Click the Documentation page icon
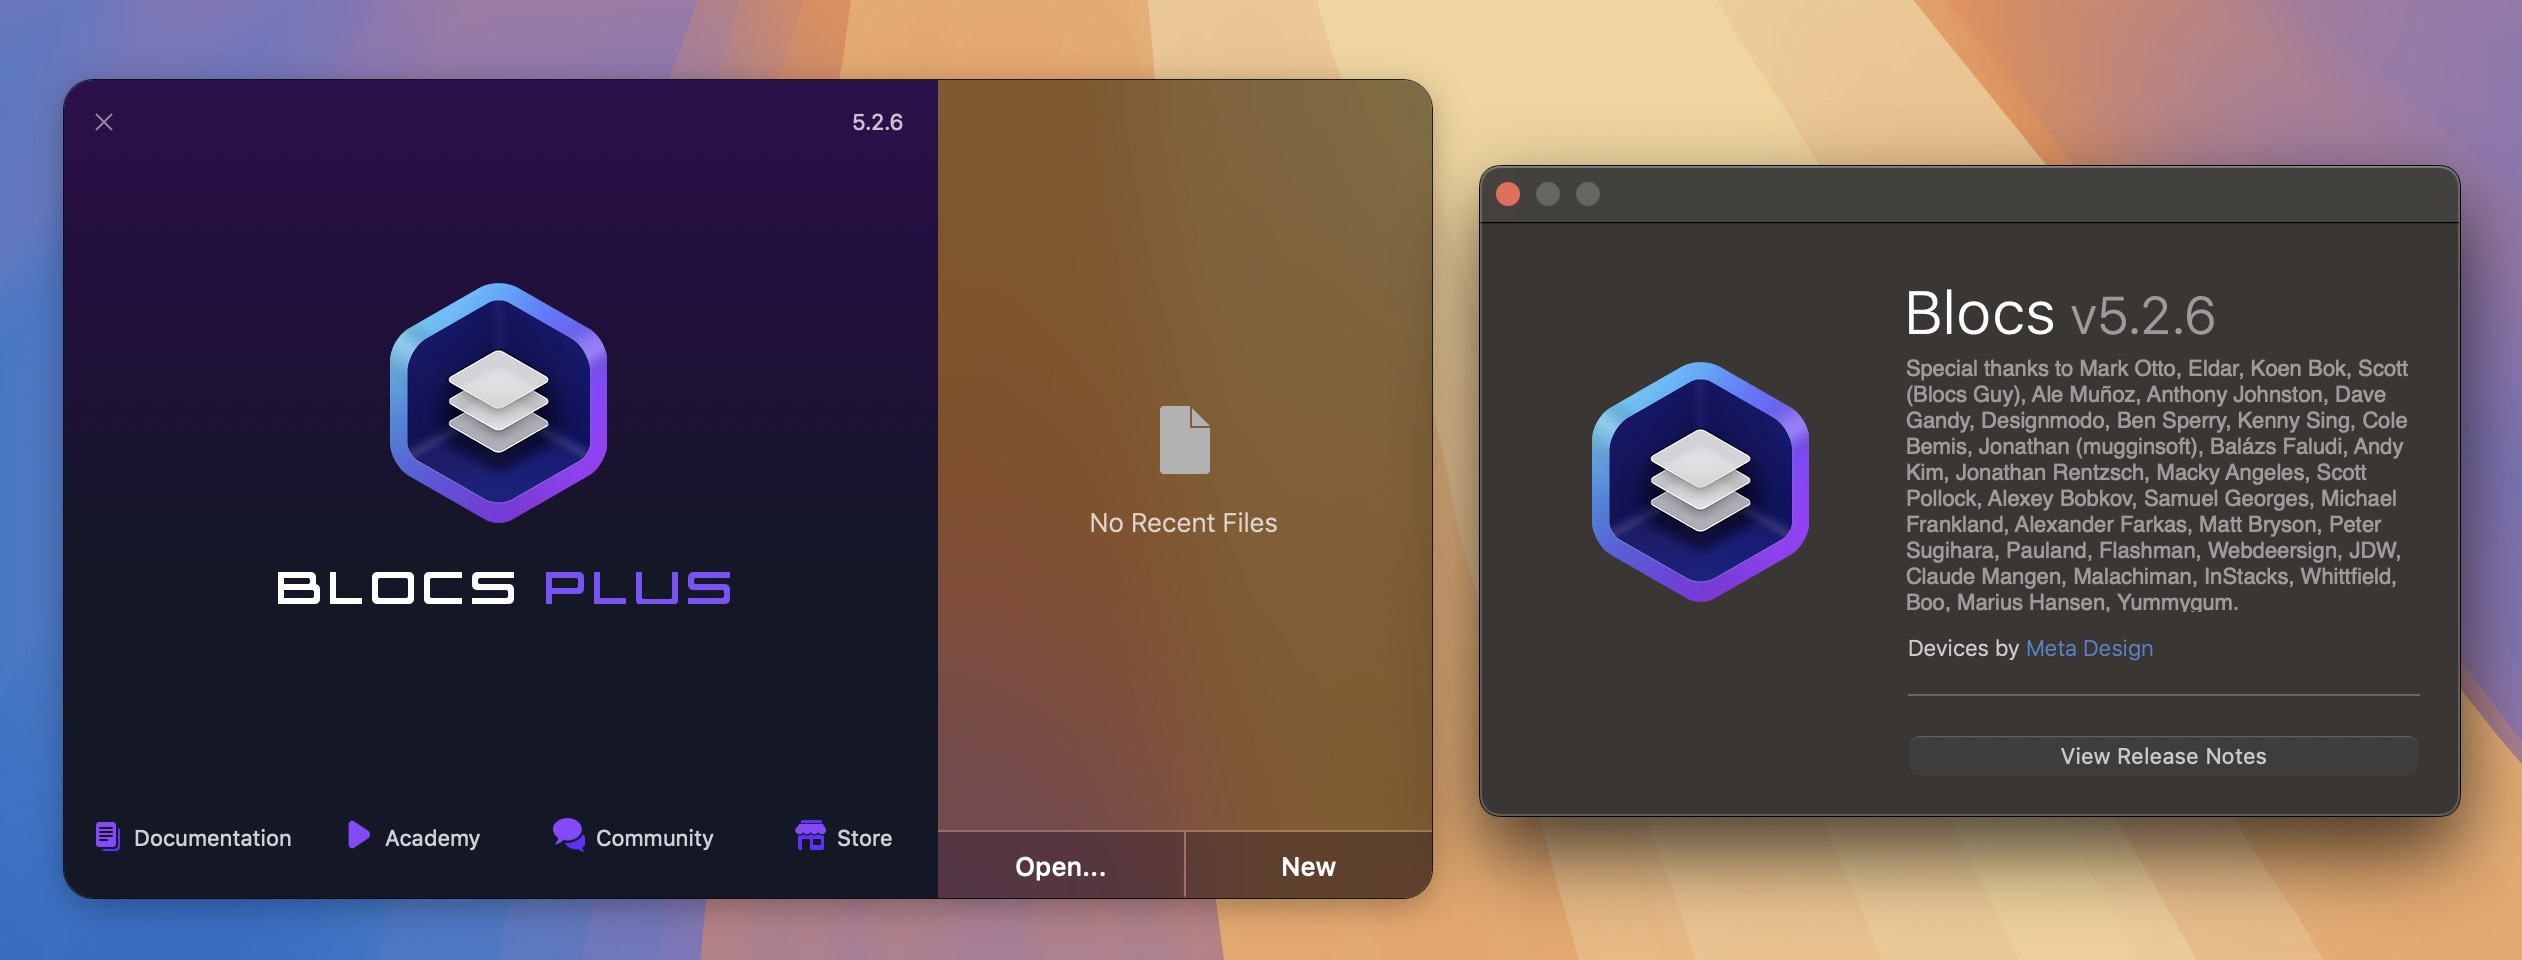Viewport: 2522px width, 960px height. point(107,836)
